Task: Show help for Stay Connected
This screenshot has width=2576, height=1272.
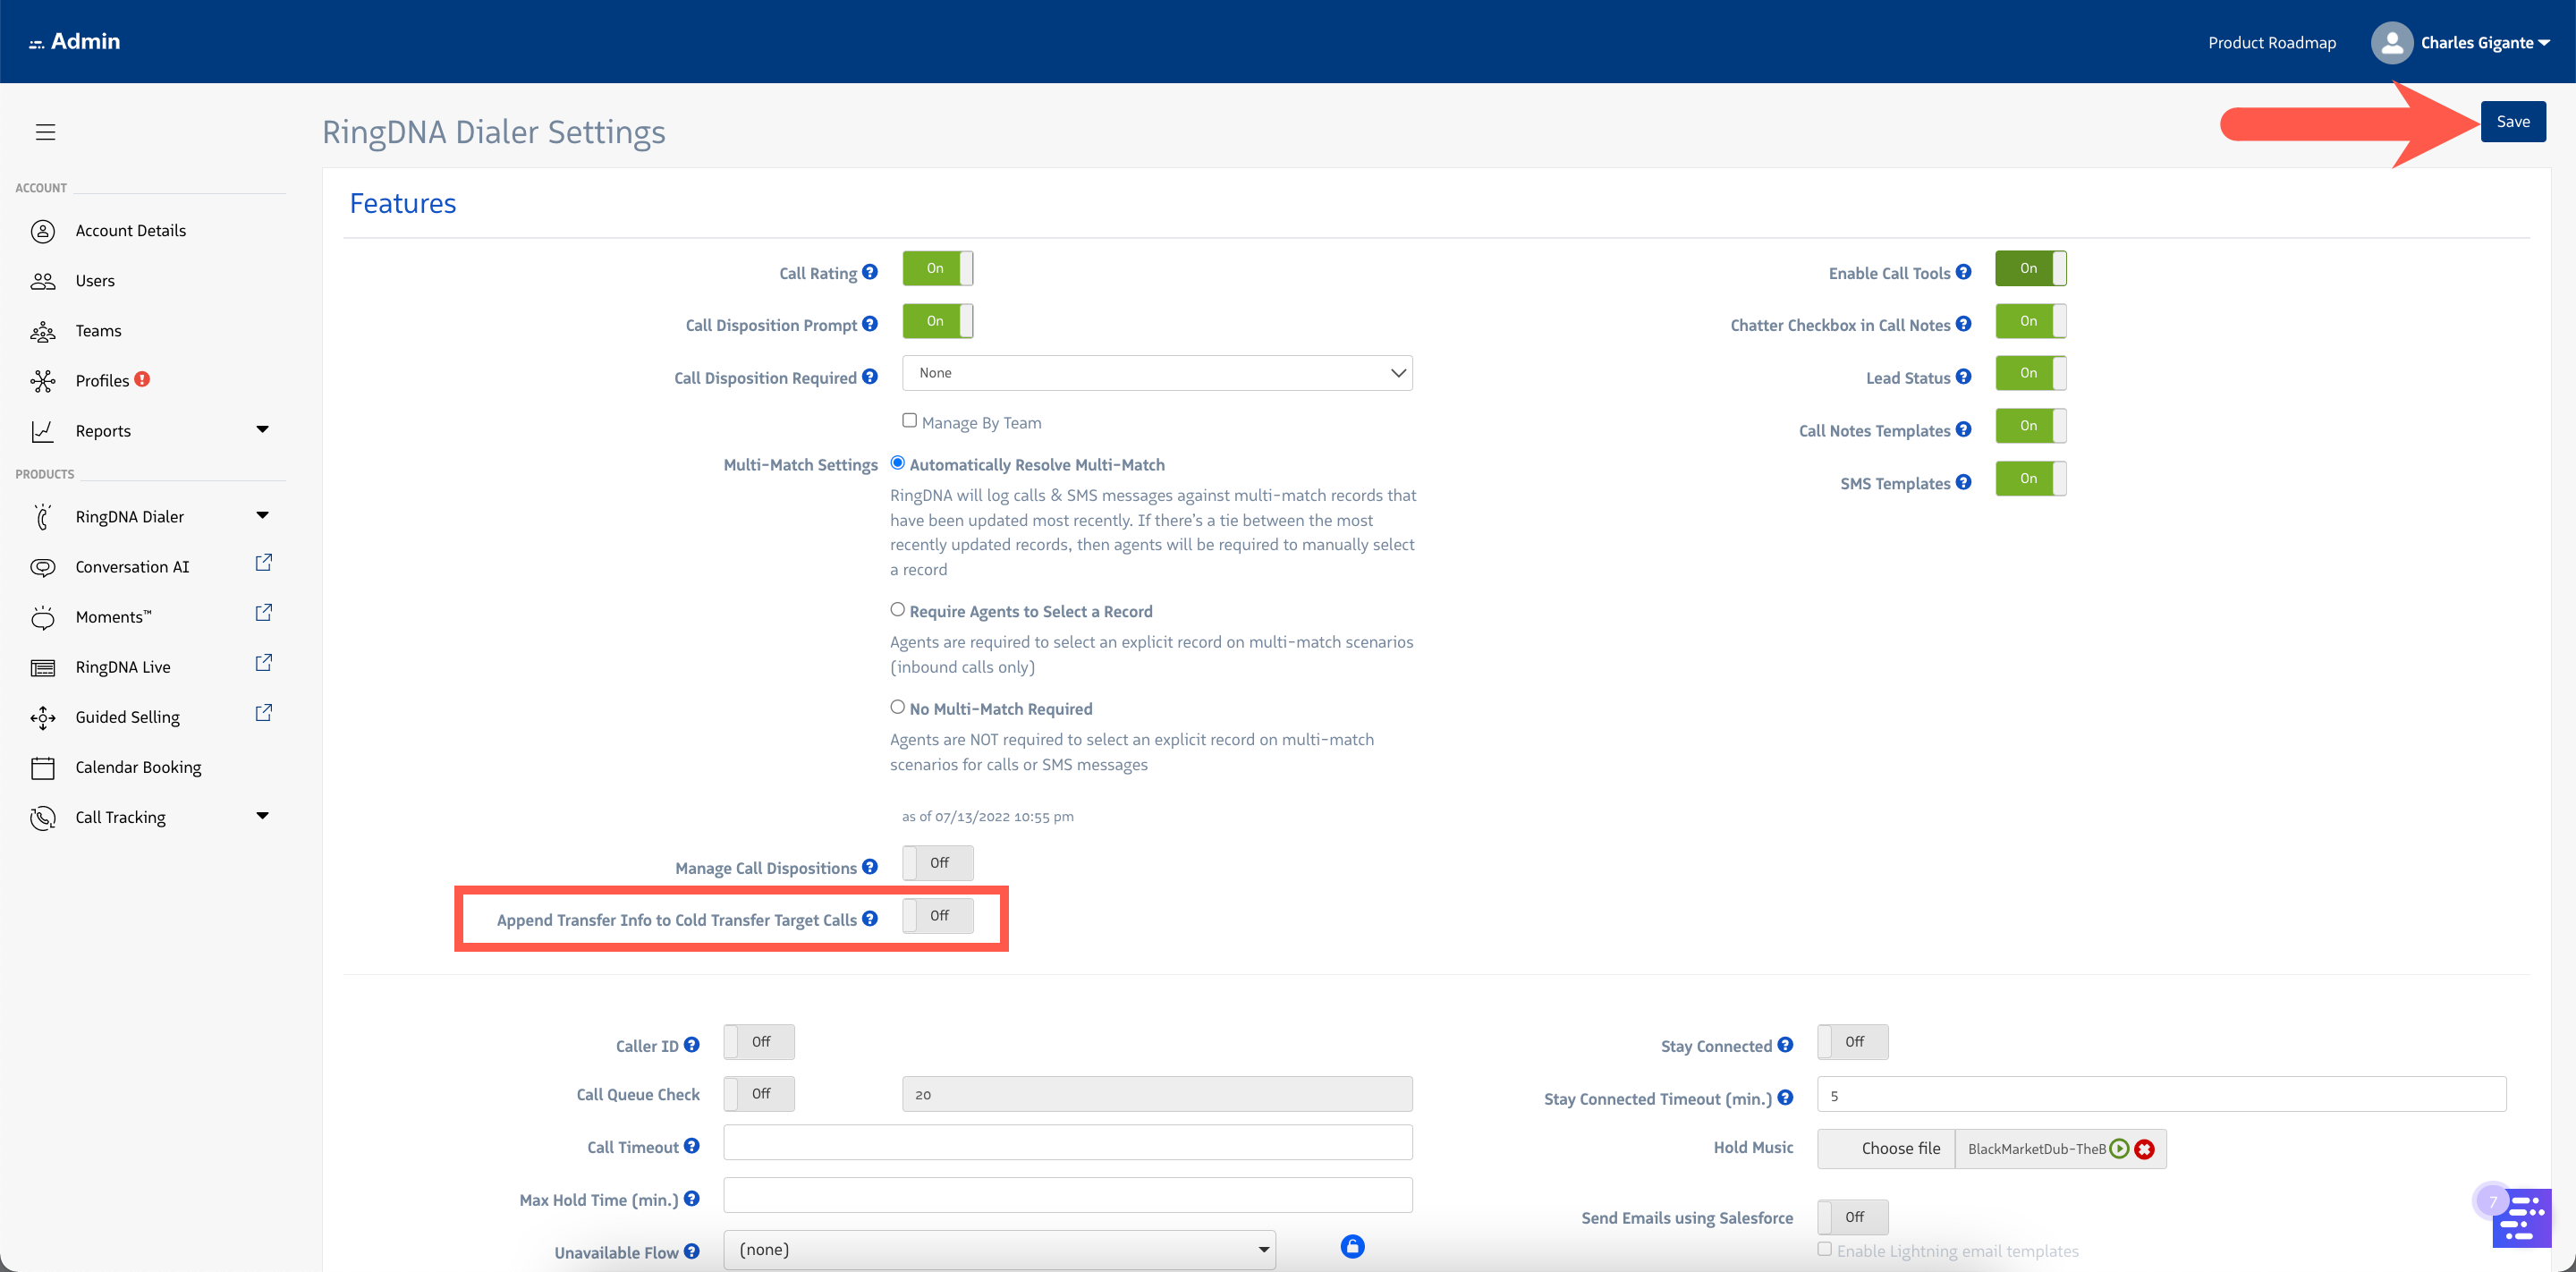Action: [1786, 1045]
